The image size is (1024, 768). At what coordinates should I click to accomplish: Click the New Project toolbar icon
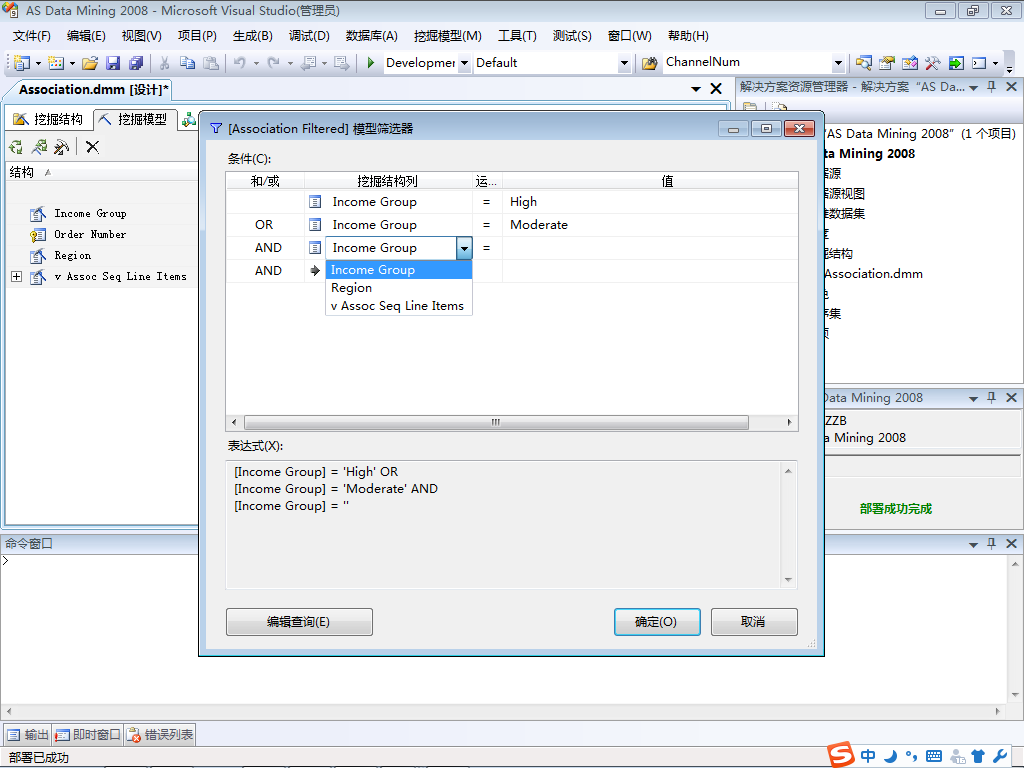point(22,63)
